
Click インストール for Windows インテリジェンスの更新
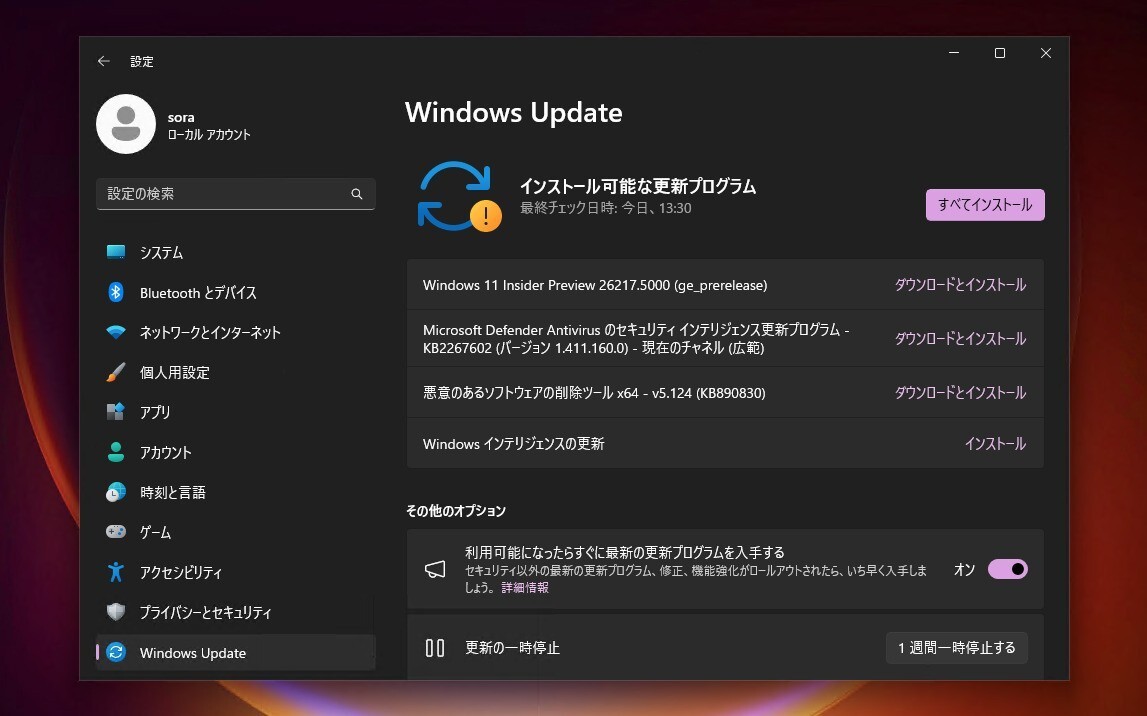pos(995,443)
